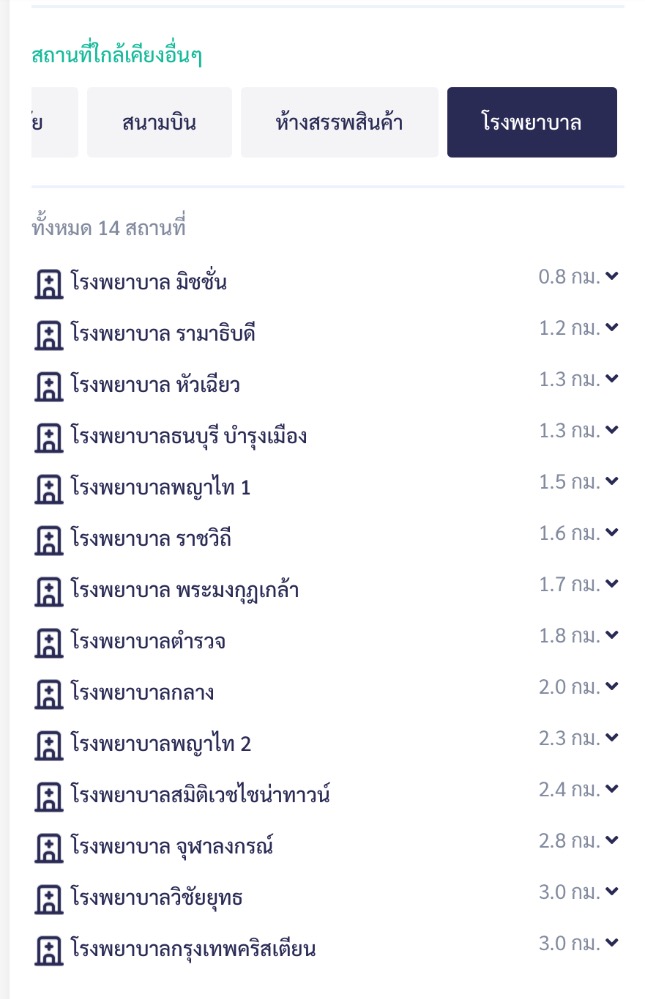Click hospital icon beside โรงพยาบาลวิชัยยุทธ
Image resolution: width=645 pixels, height=999 pixels.
46,899
